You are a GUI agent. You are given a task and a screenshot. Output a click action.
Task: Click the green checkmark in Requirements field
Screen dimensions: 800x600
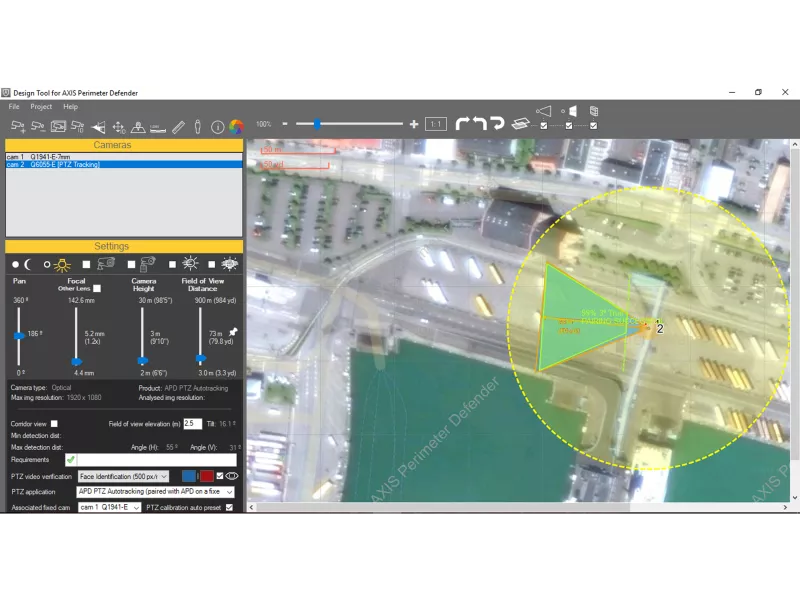[x=71, y=459]
